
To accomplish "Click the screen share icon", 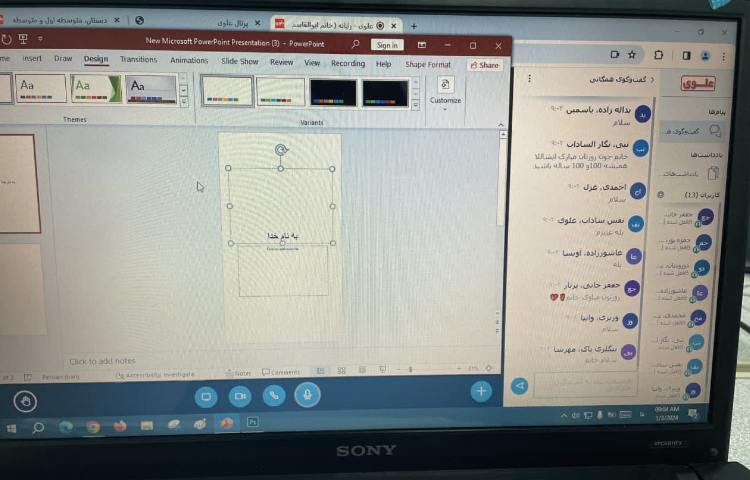I will [206, 397].
